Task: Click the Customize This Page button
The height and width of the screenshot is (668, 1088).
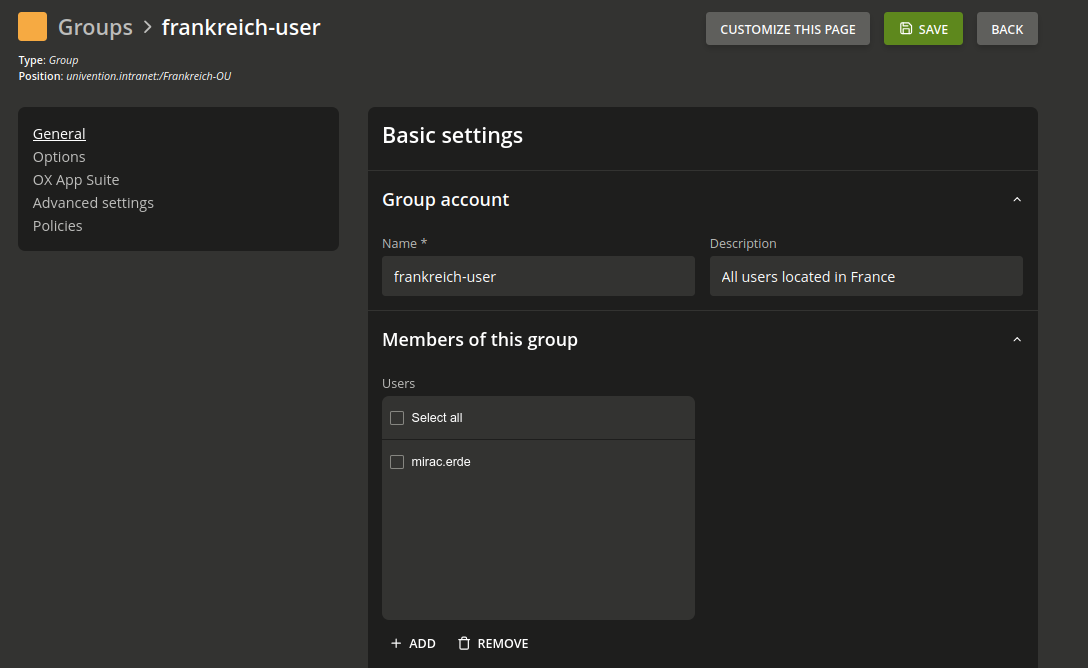Action: (788, 29)
